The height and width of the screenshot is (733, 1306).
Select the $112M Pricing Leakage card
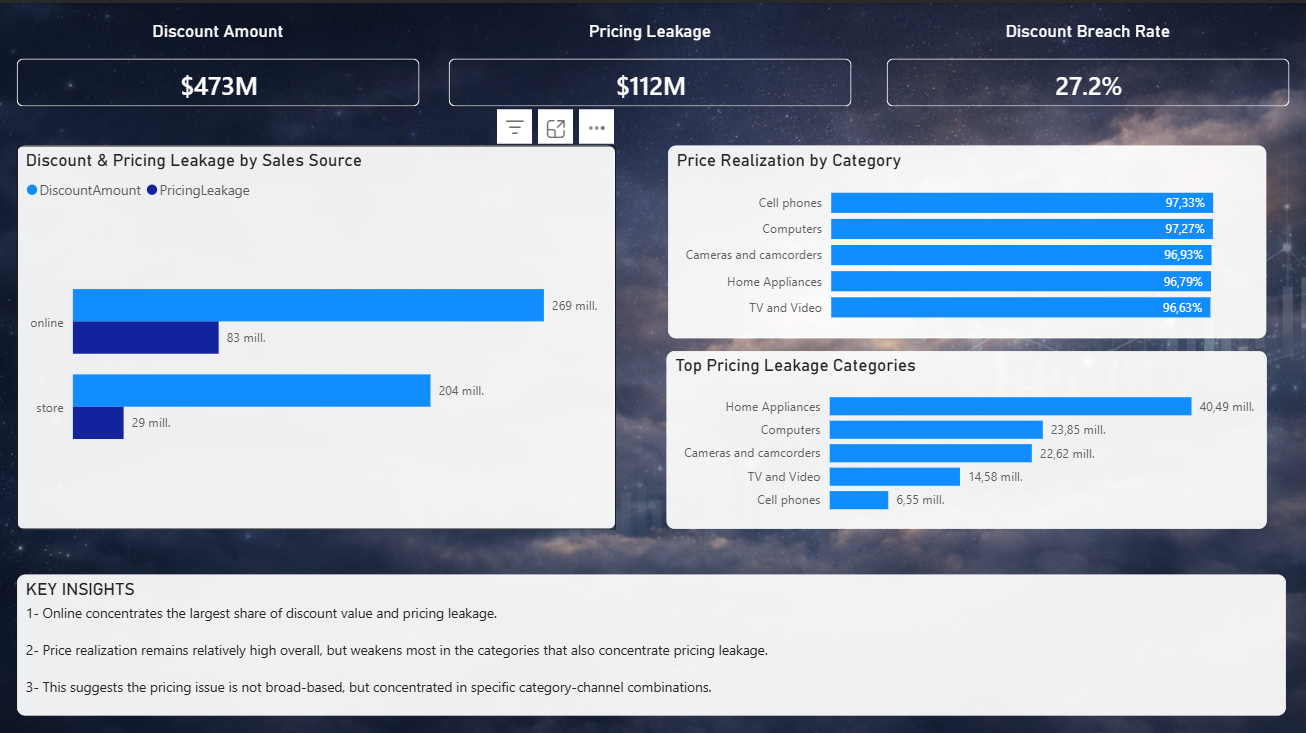tap(649, 83)
